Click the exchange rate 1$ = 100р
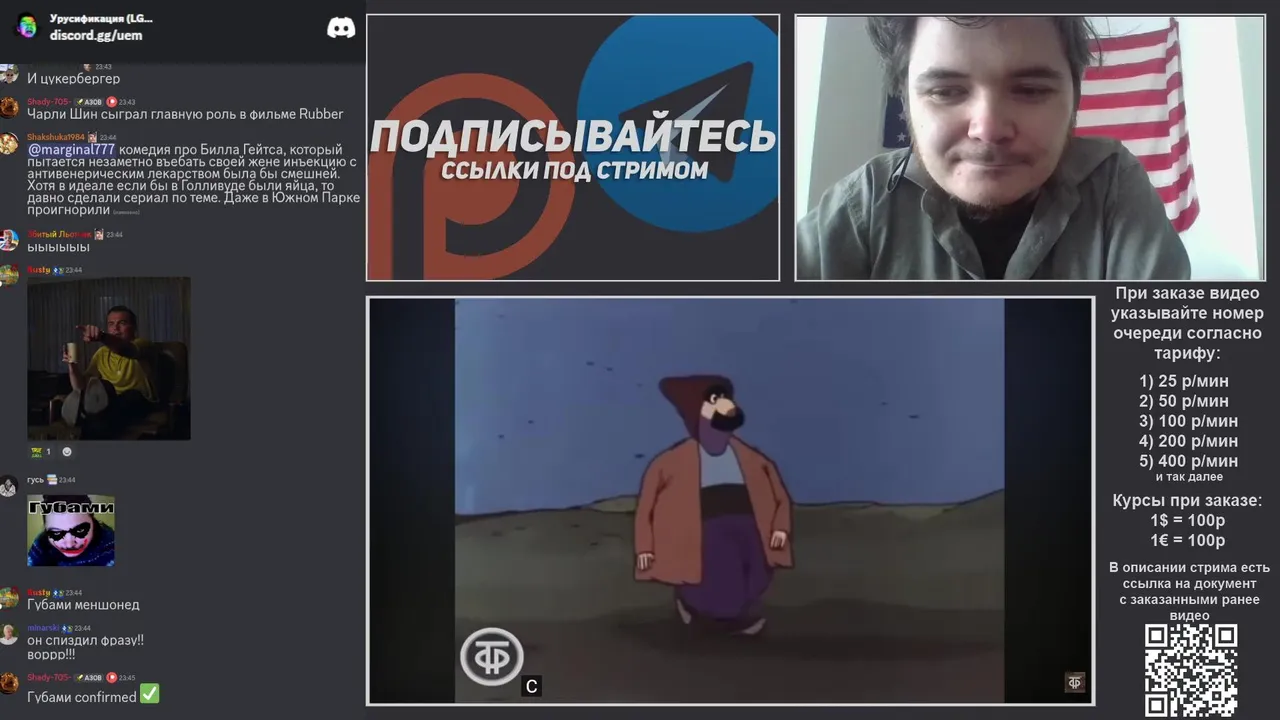This screenshot has height=720, width=1280. coord(1188,521)
